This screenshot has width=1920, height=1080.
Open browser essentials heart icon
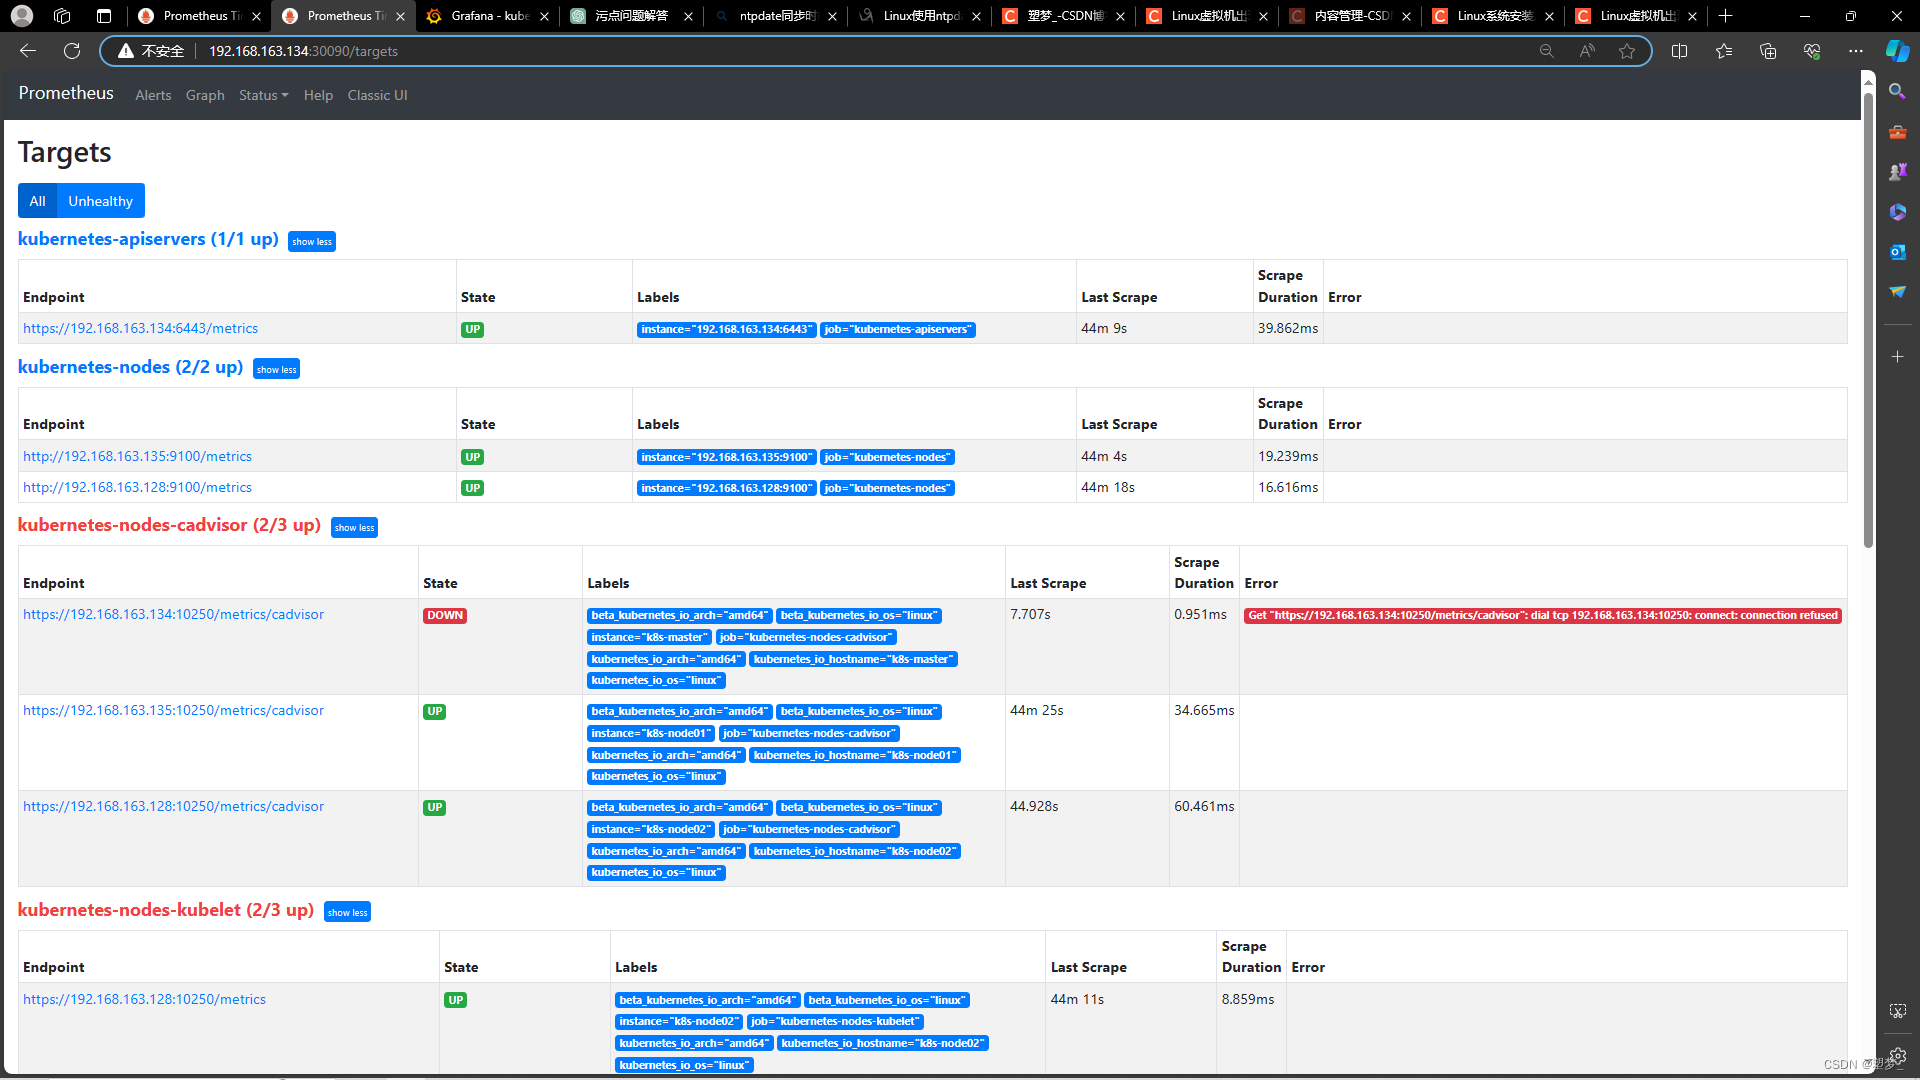point(1812,51)
